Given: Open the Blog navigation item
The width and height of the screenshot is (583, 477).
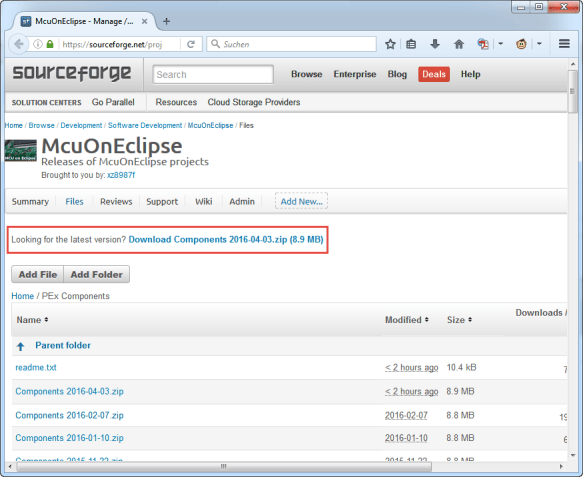Looking at the screenshot, I should pyautogui.click(x=397, y=74).
